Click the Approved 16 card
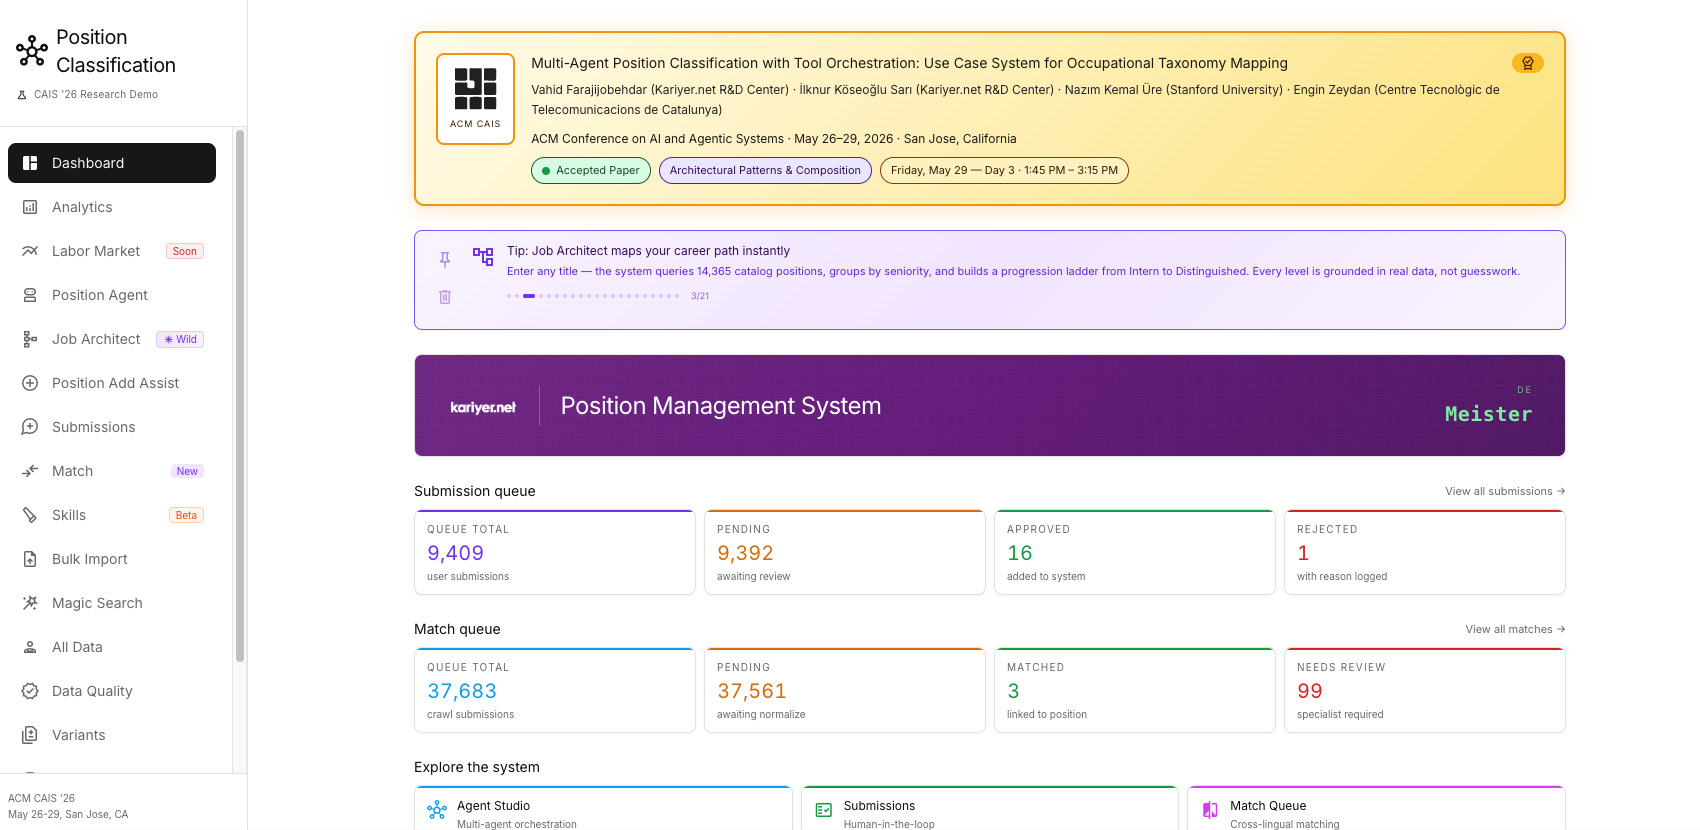Screen dimensions: 1700x830 coord(1135,552)
